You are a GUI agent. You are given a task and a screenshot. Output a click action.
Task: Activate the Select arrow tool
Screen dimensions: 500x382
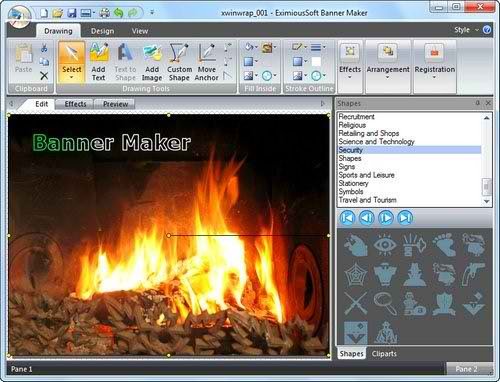72,62
